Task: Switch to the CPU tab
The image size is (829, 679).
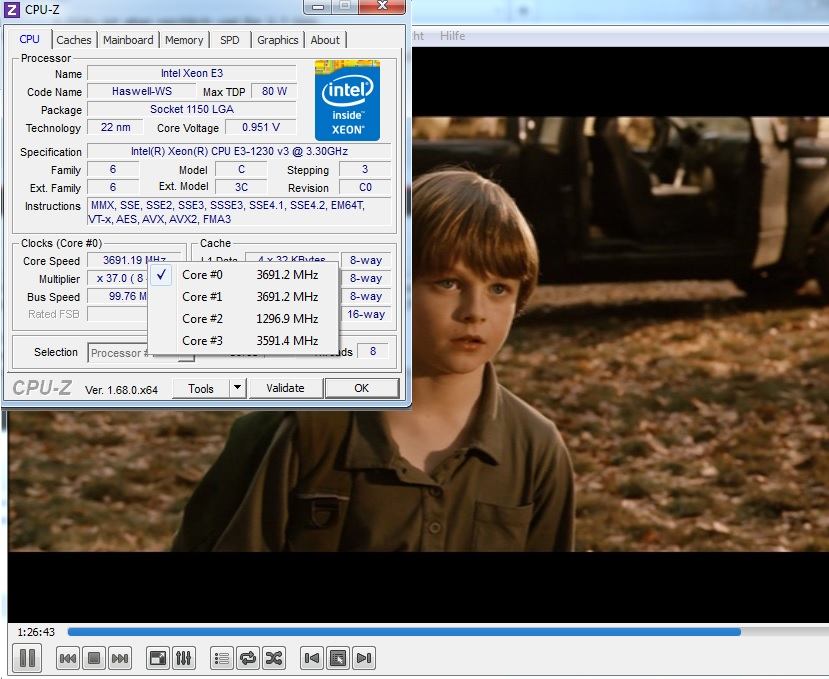Action: [x=29, y=39]
